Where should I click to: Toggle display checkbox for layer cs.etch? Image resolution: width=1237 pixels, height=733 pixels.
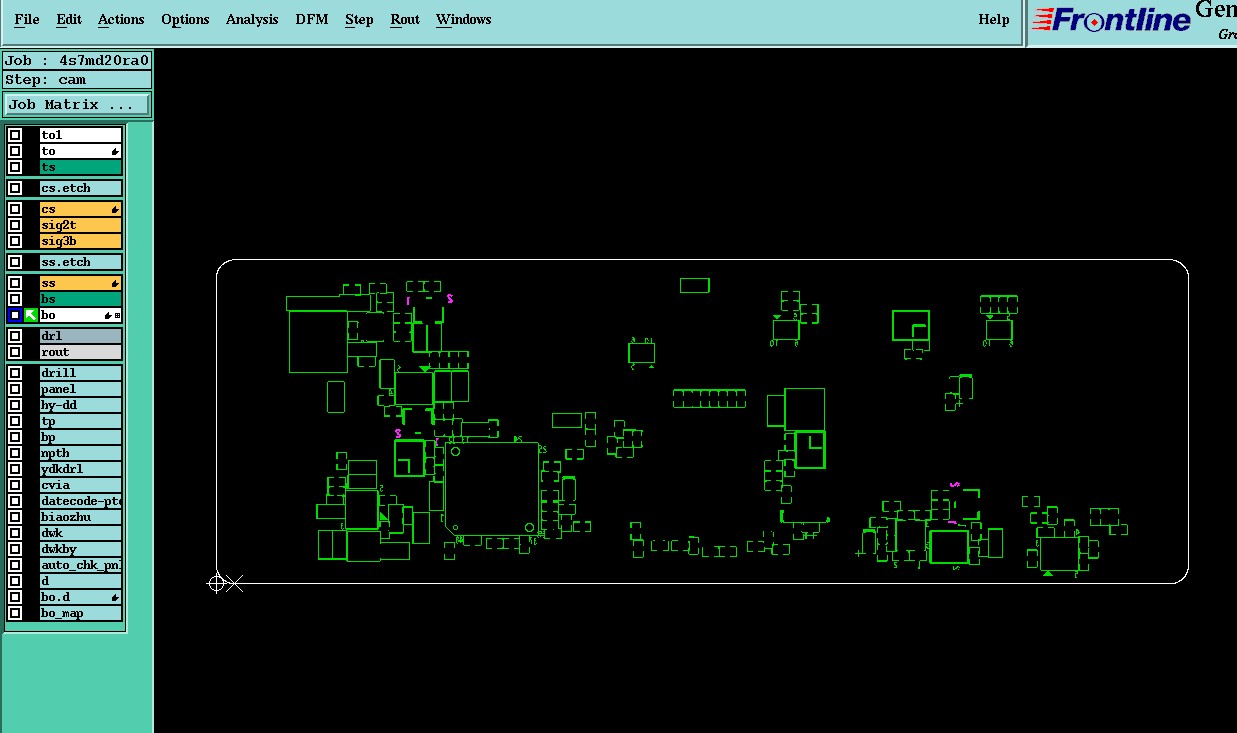[x=15, y=188]
